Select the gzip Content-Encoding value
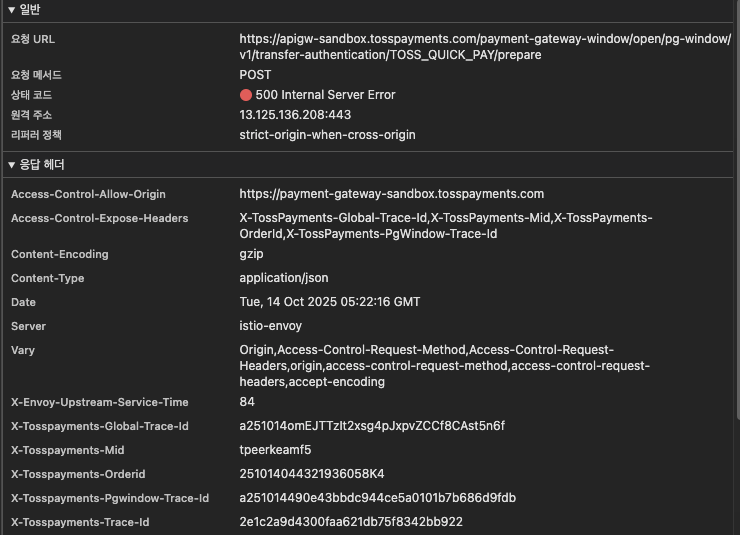The width and height of the screenshot is (740, 535). tap(251, 254)
